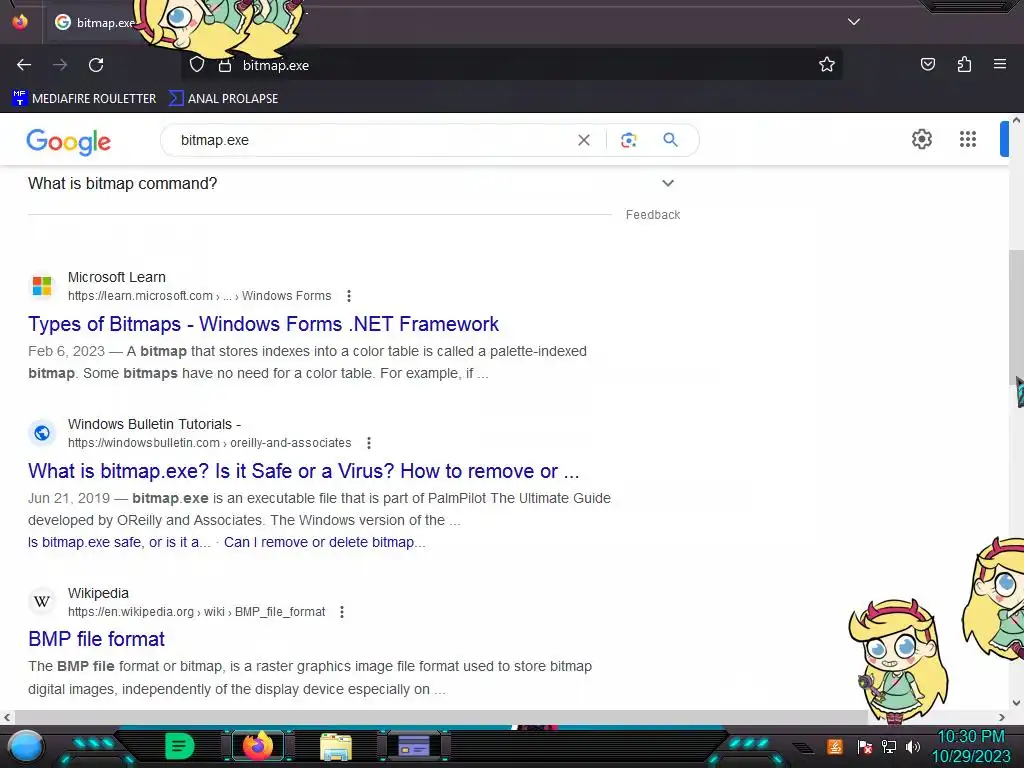Screen dimensions: 1024x768
Task: Reload the current page
Action: [96, 65]
